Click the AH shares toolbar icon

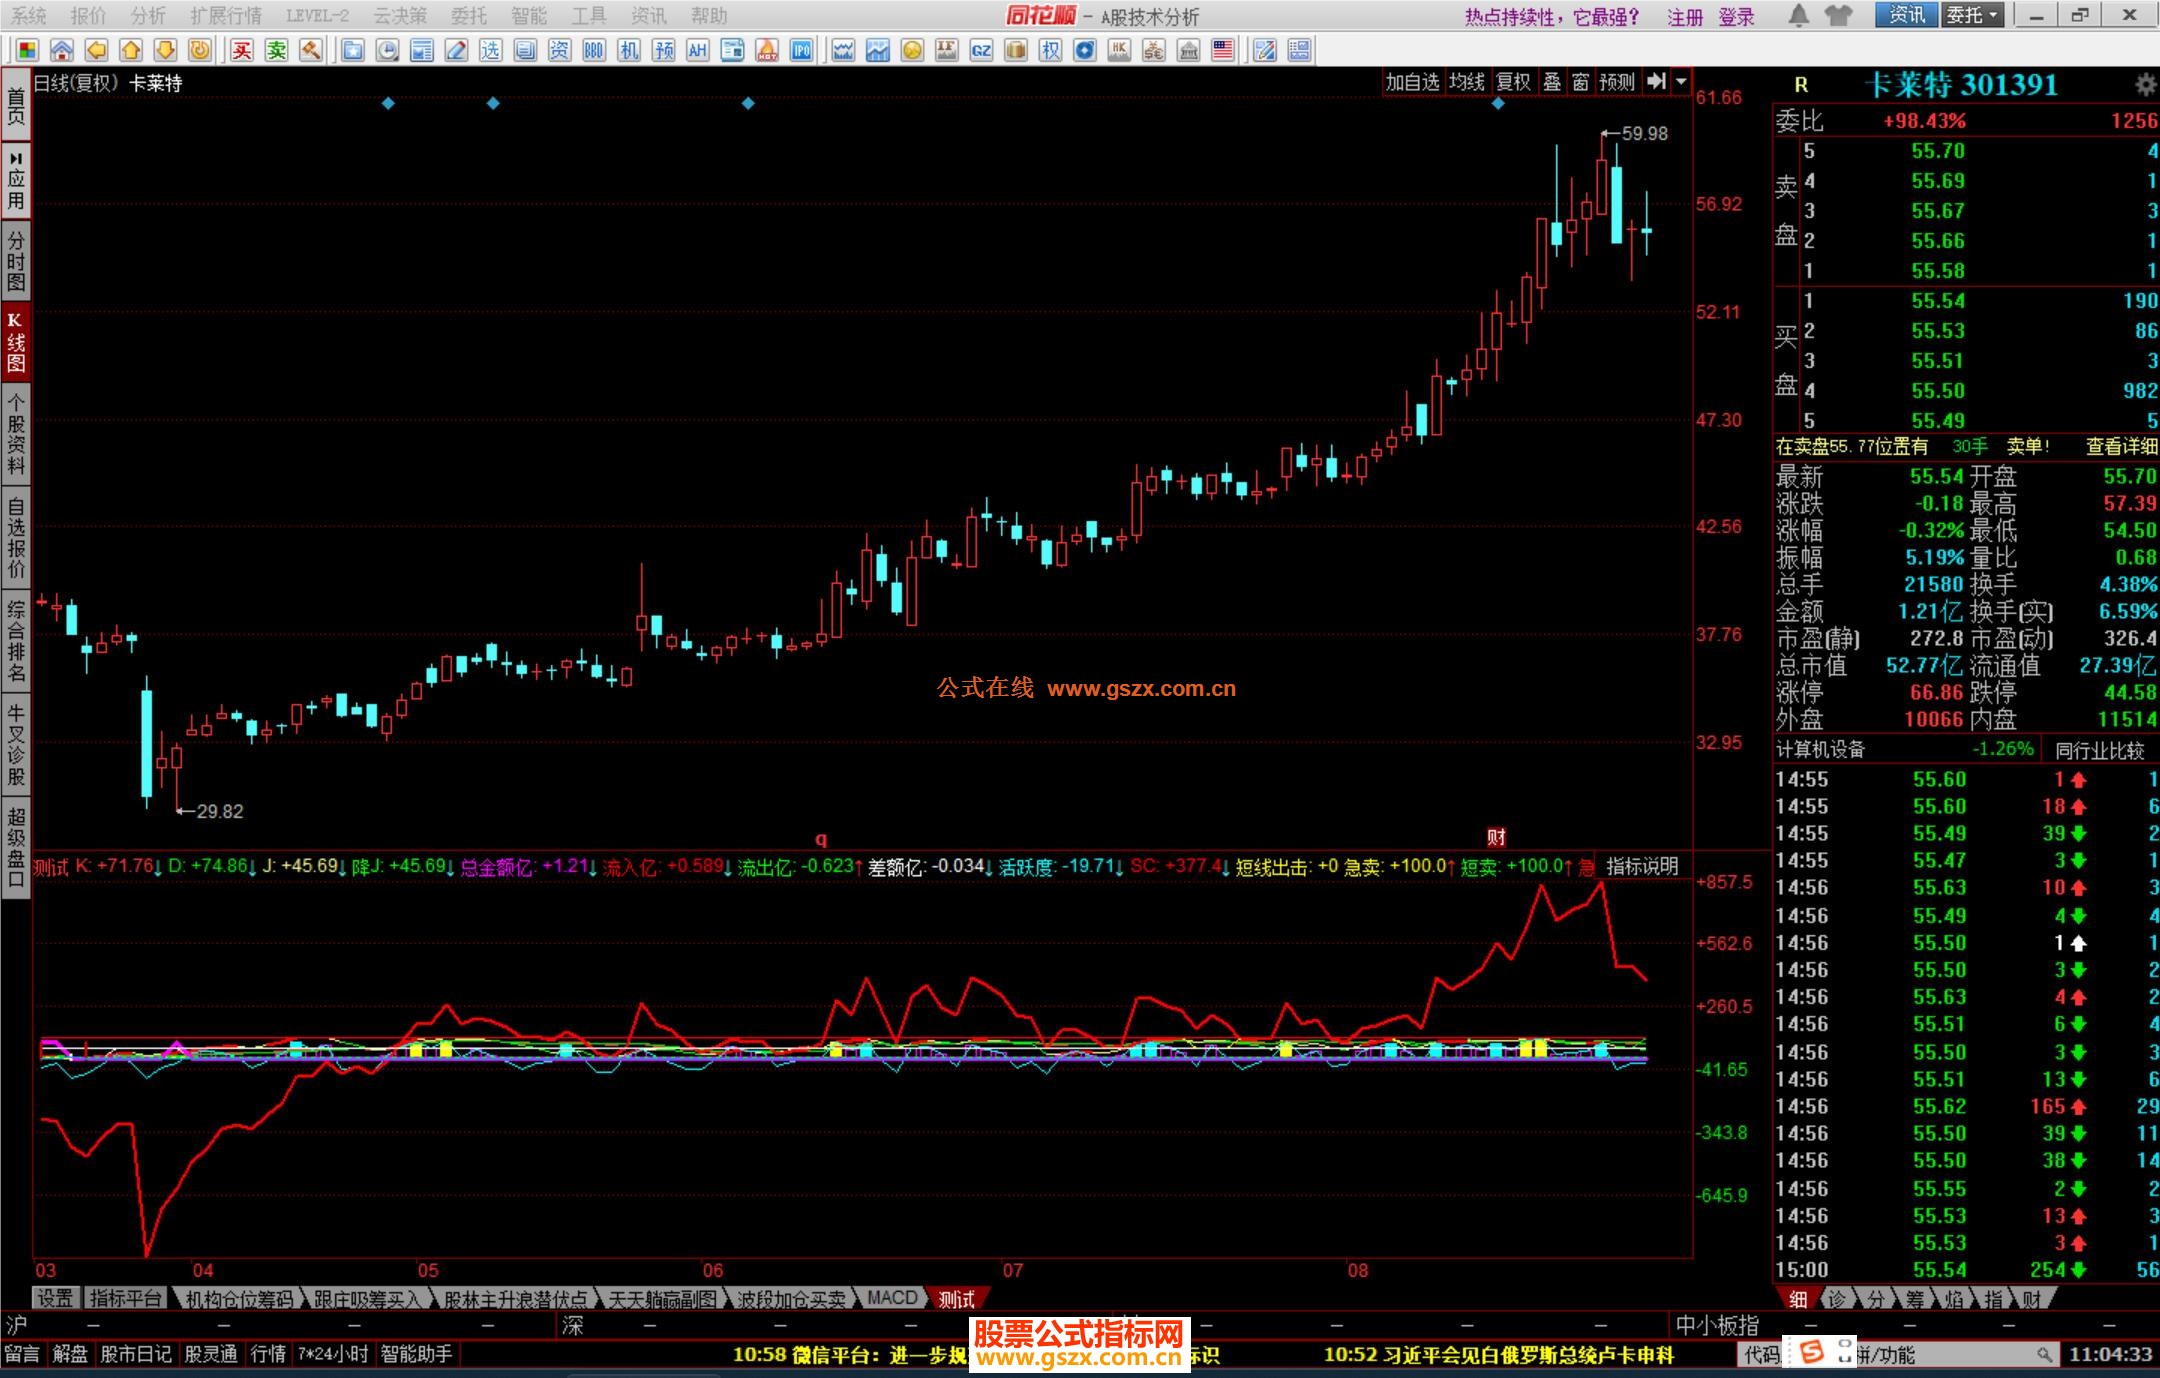(697, 50)
